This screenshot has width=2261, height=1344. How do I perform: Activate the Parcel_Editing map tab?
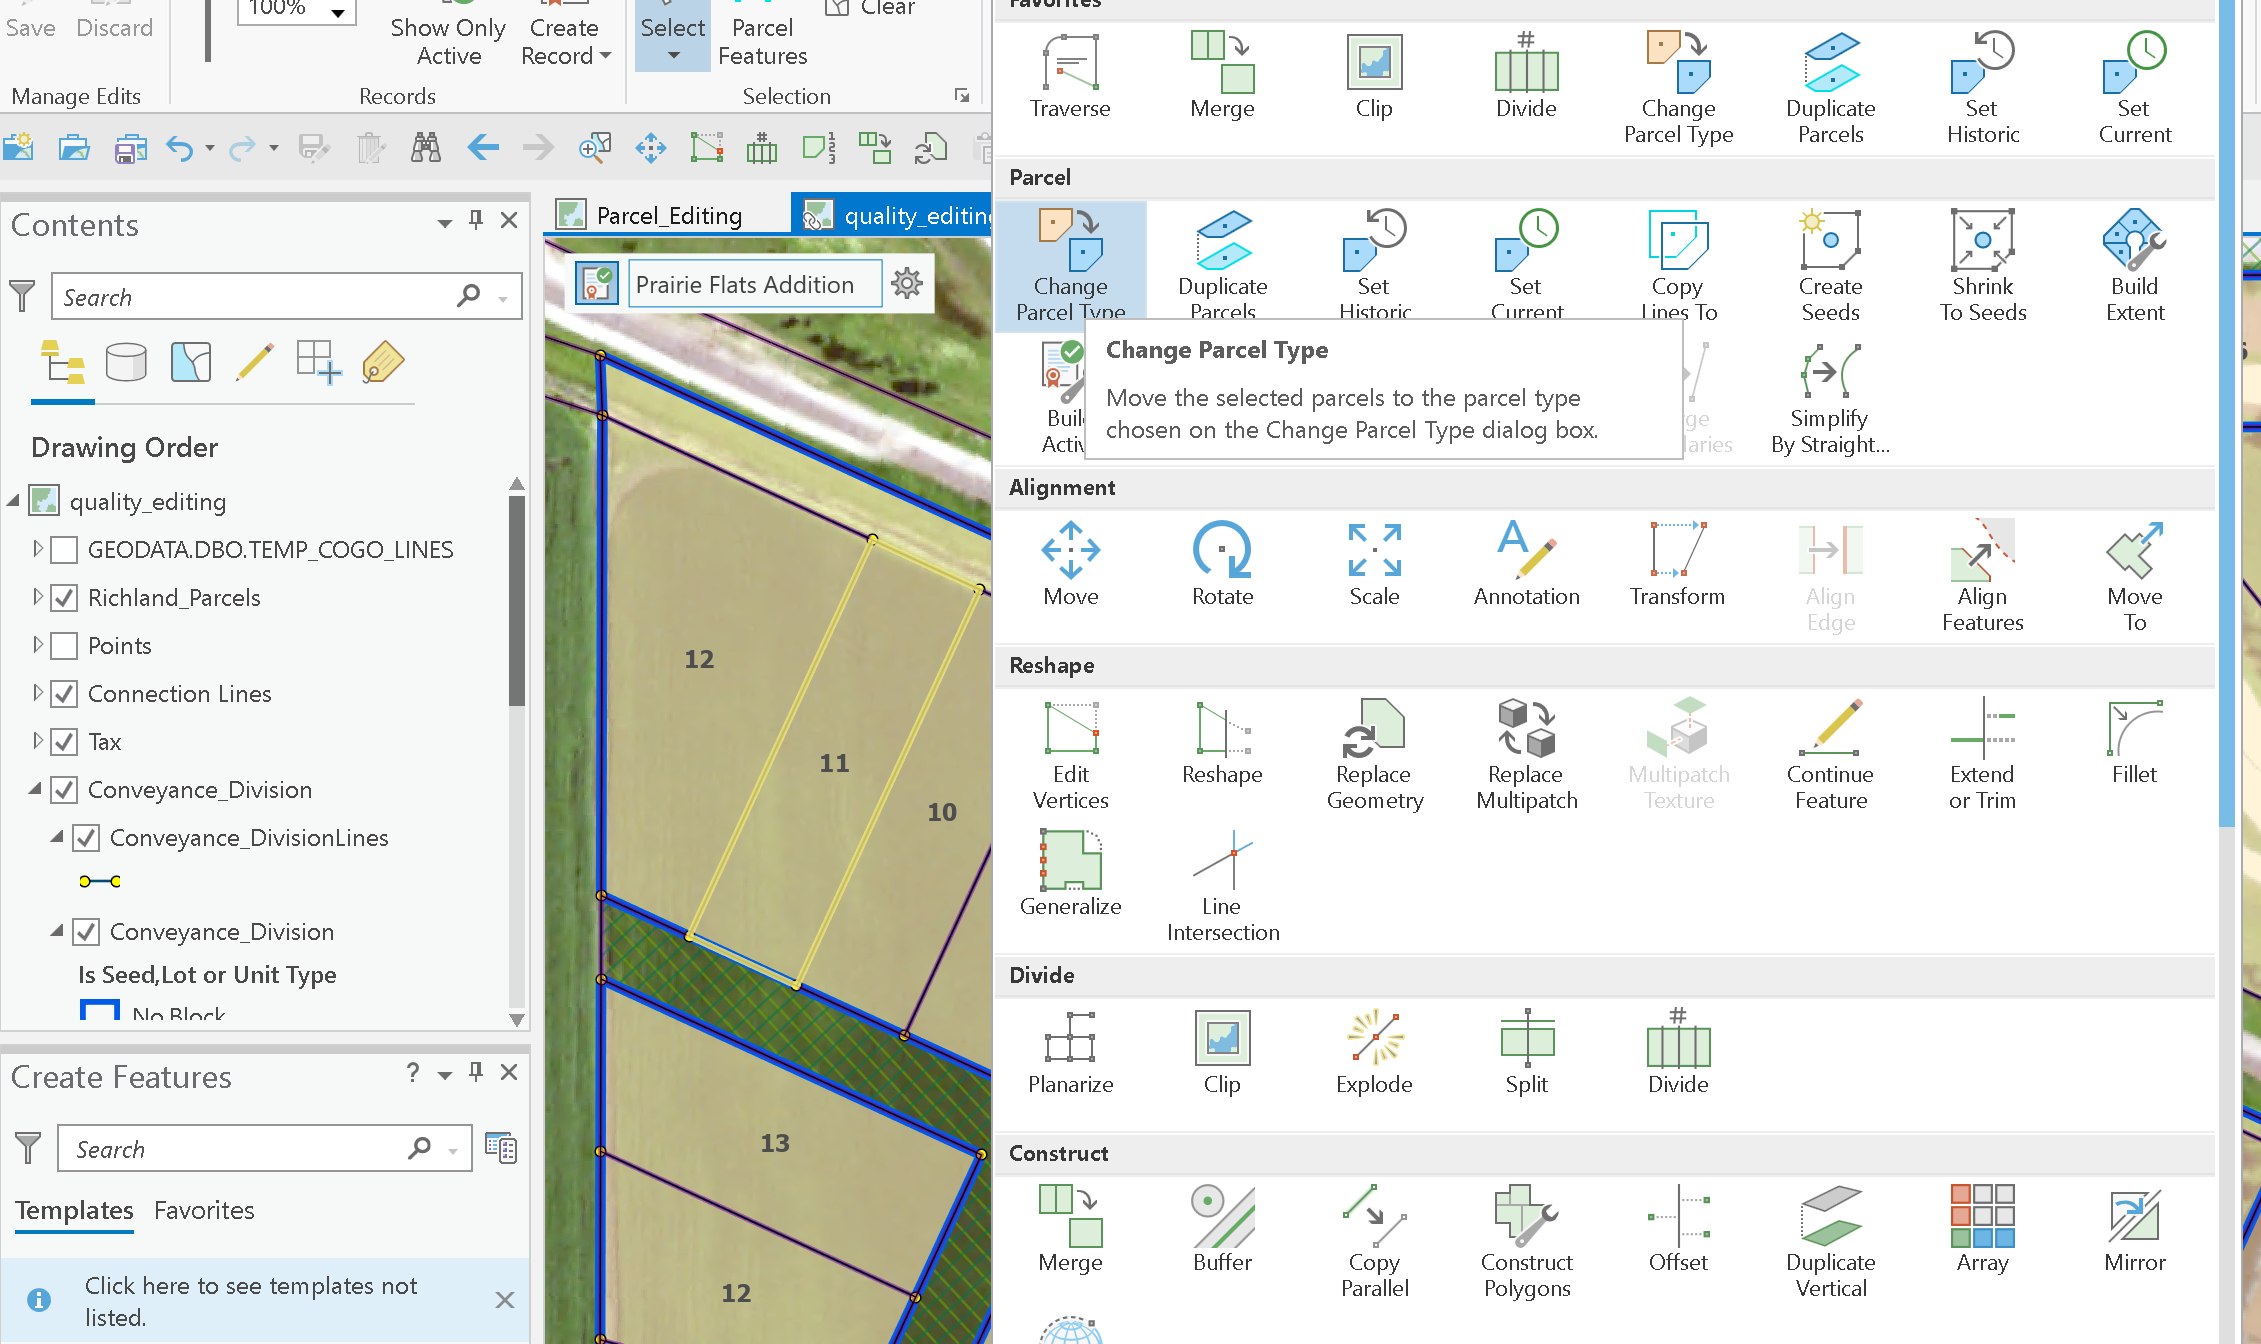pyautogui.click(x=668, y=214)
